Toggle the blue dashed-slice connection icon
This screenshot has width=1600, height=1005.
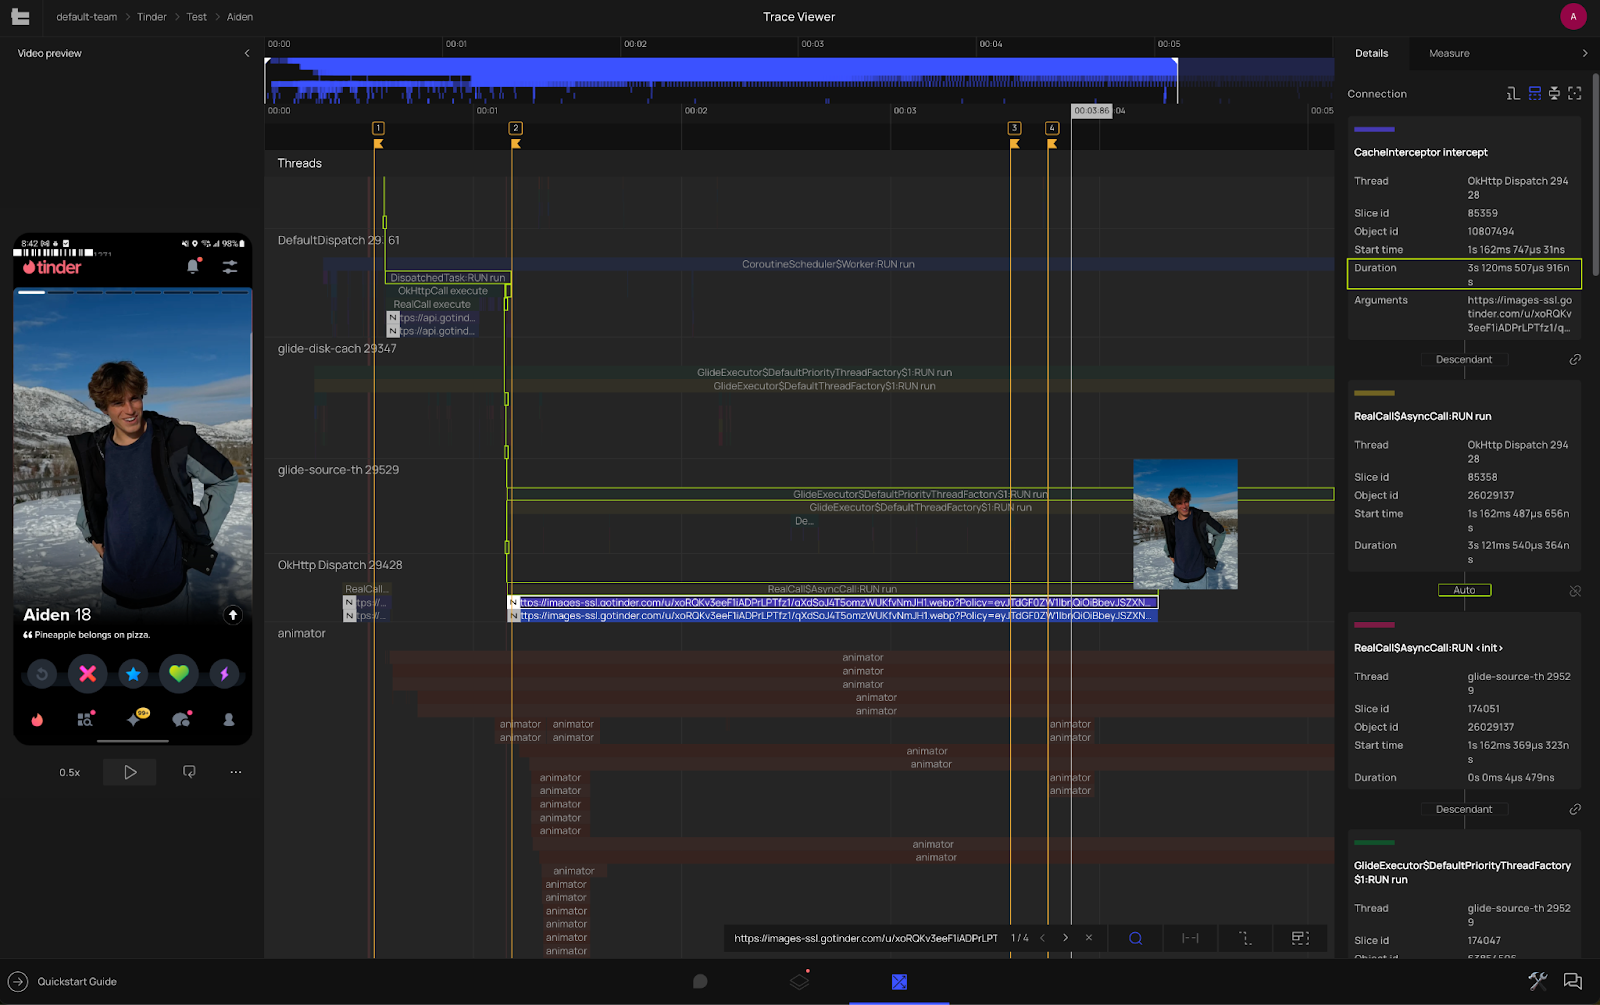[x=1534, y=93]
